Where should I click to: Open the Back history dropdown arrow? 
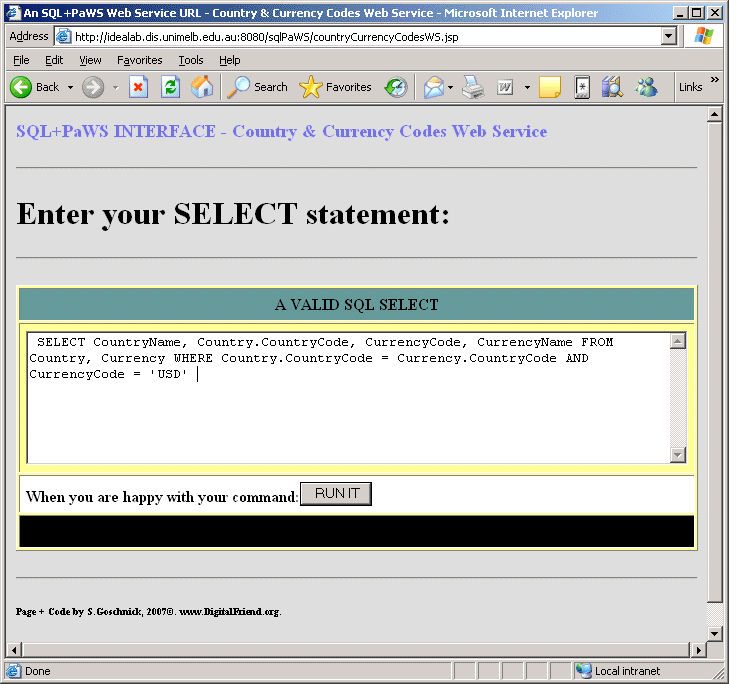(70, 88)
